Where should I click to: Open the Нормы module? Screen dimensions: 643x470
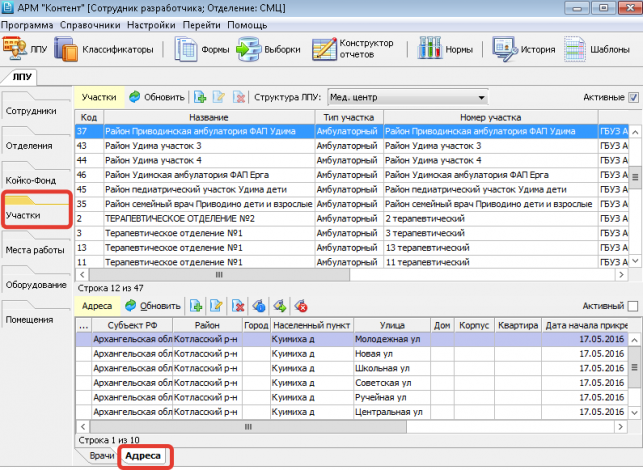(x=445, y=49)
